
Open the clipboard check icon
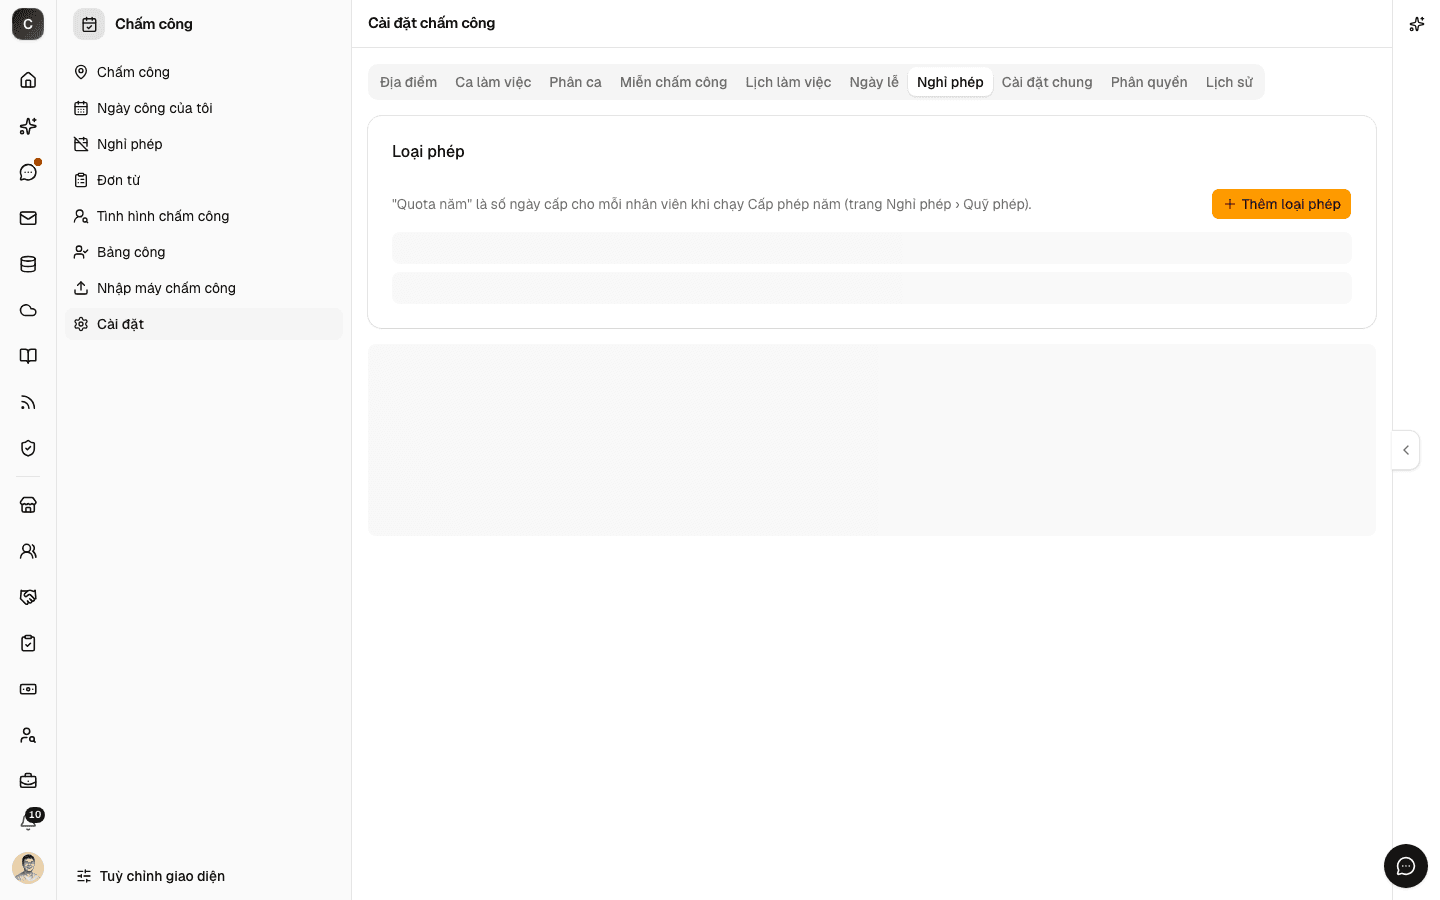coord(28,643)
